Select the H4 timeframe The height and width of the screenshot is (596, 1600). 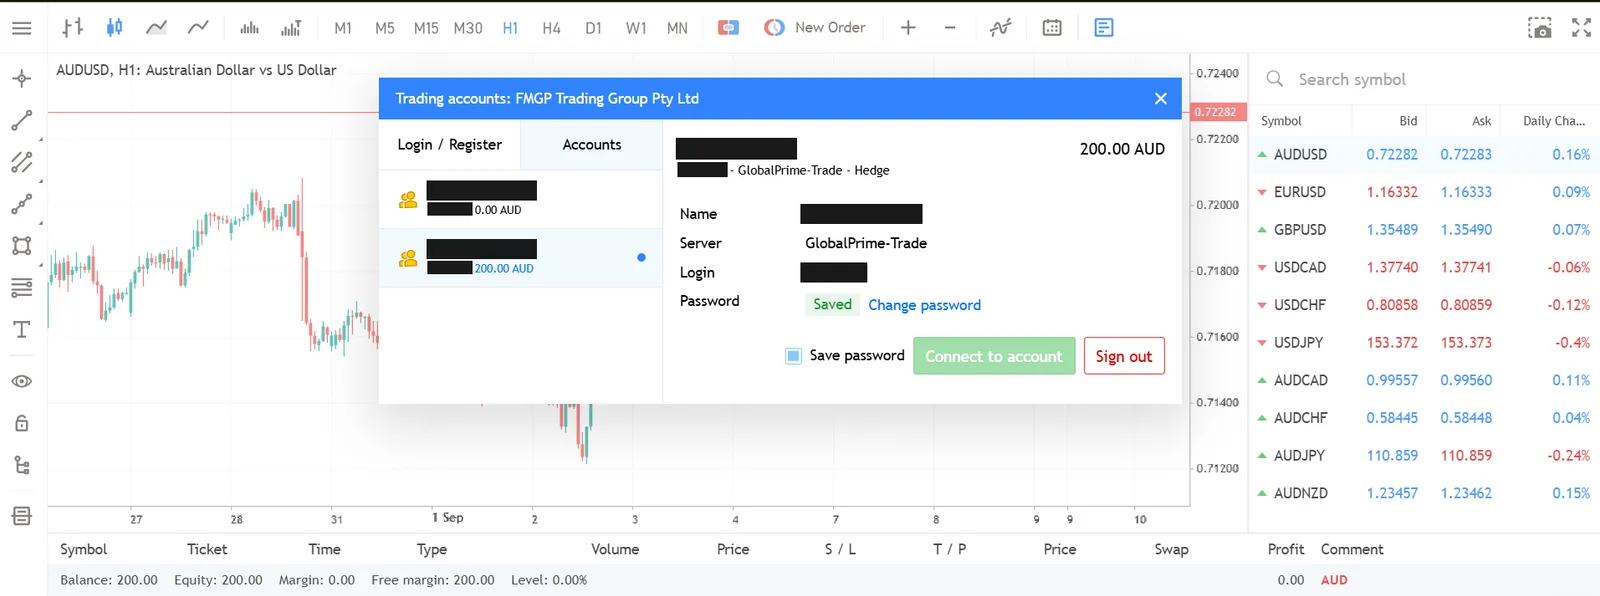coord(551,28)
